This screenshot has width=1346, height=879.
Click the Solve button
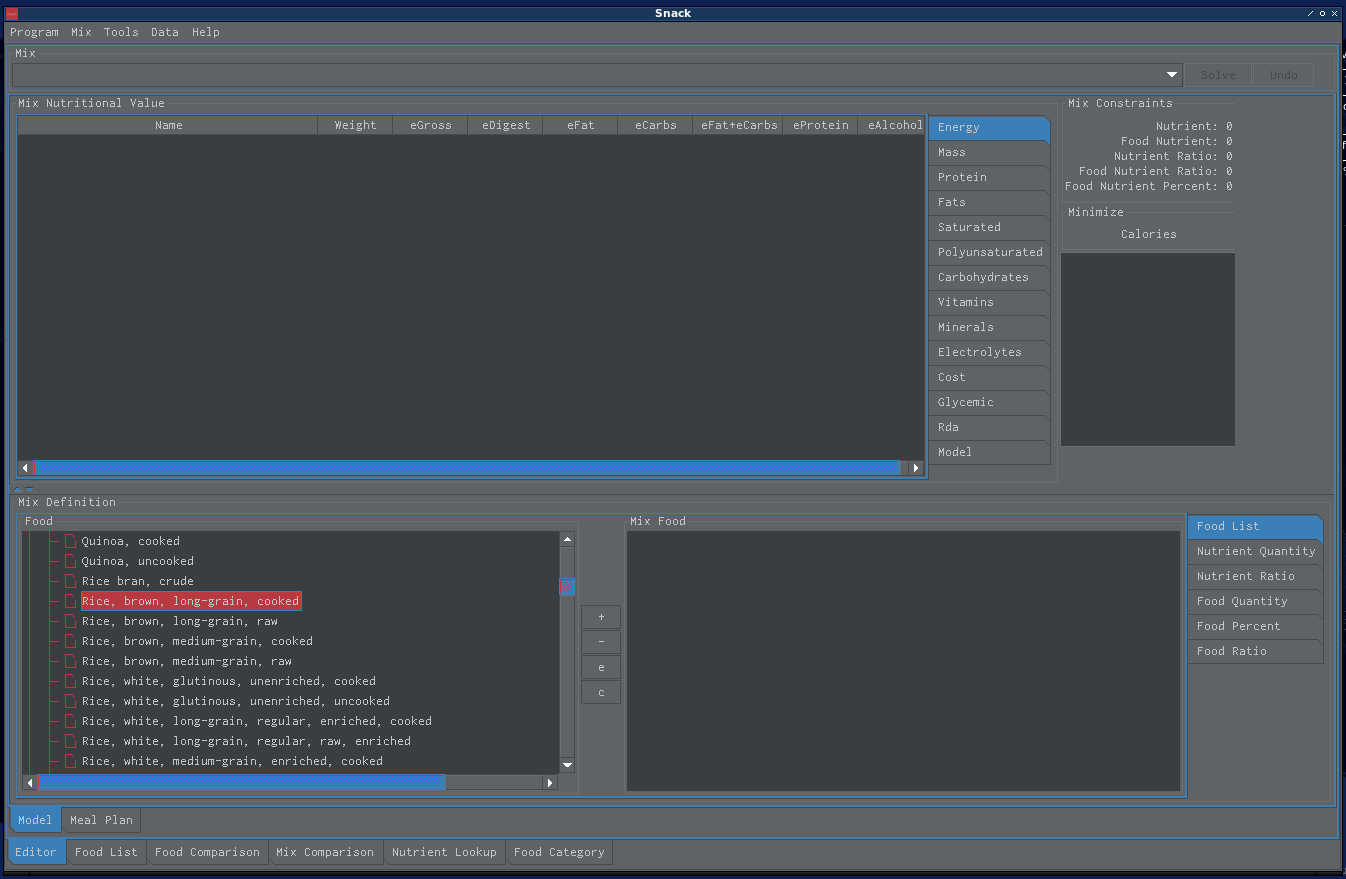(x=1218, y=75)
